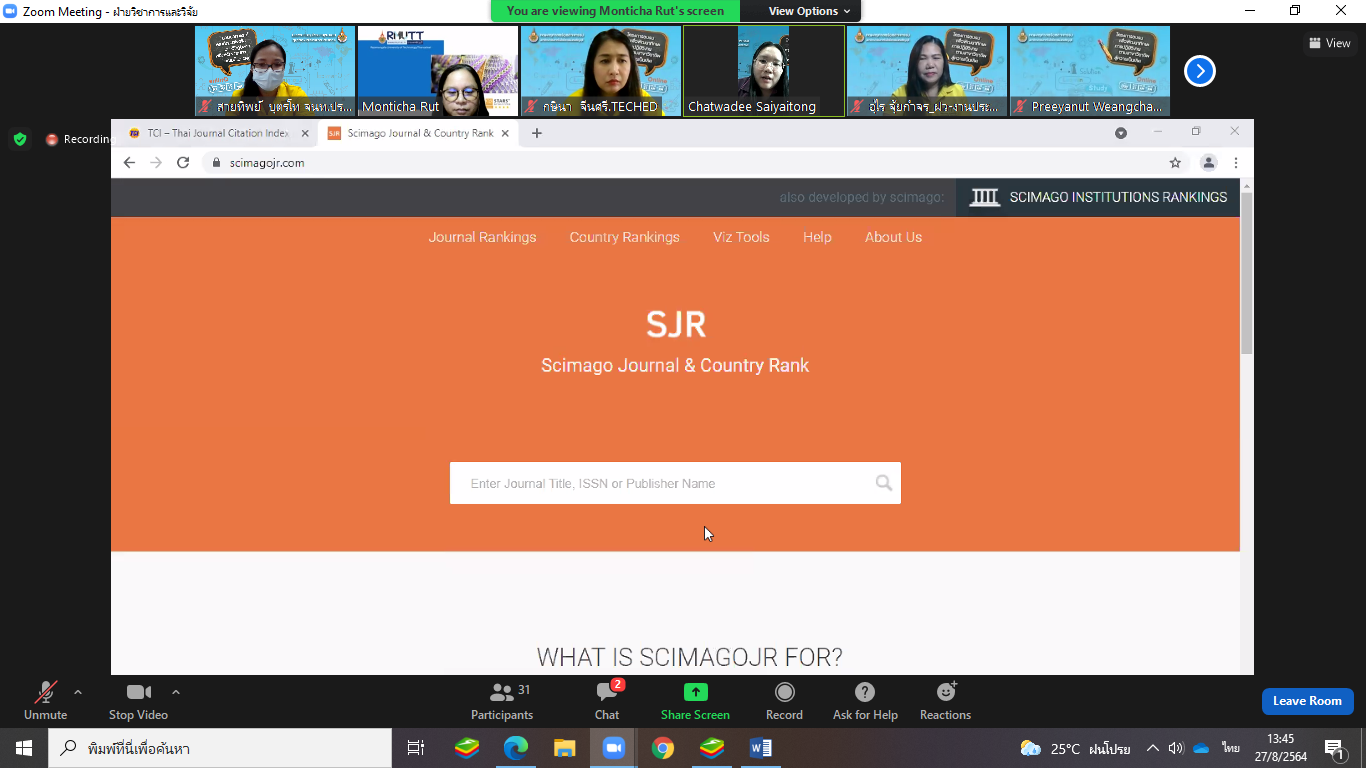This screenshot has width=1366, height=768.
Task: Click weather widget showing 25°C
Action: 1075,748
